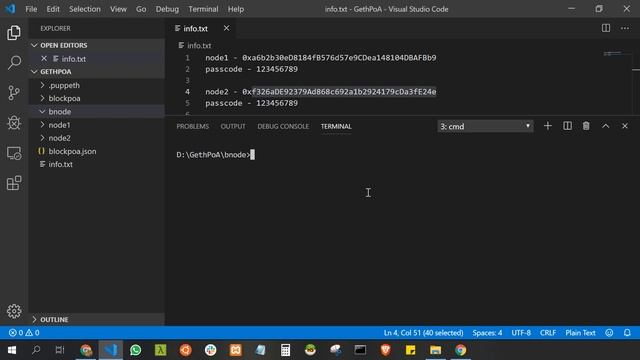Collapse the bnode folder
This screenshot has width=640, height=360.
click(96, 111)
